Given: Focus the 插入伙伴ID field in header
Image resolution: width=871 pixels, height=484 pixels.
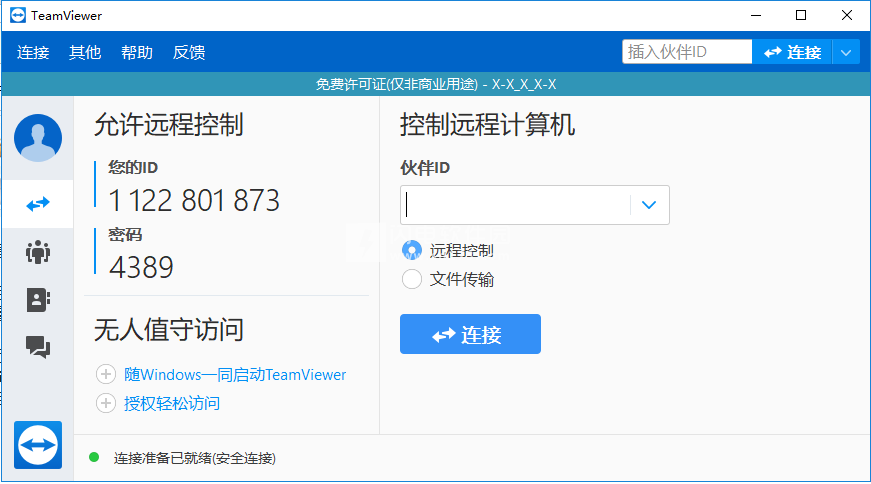Looking at the screenshot, I should coord(687,52).
